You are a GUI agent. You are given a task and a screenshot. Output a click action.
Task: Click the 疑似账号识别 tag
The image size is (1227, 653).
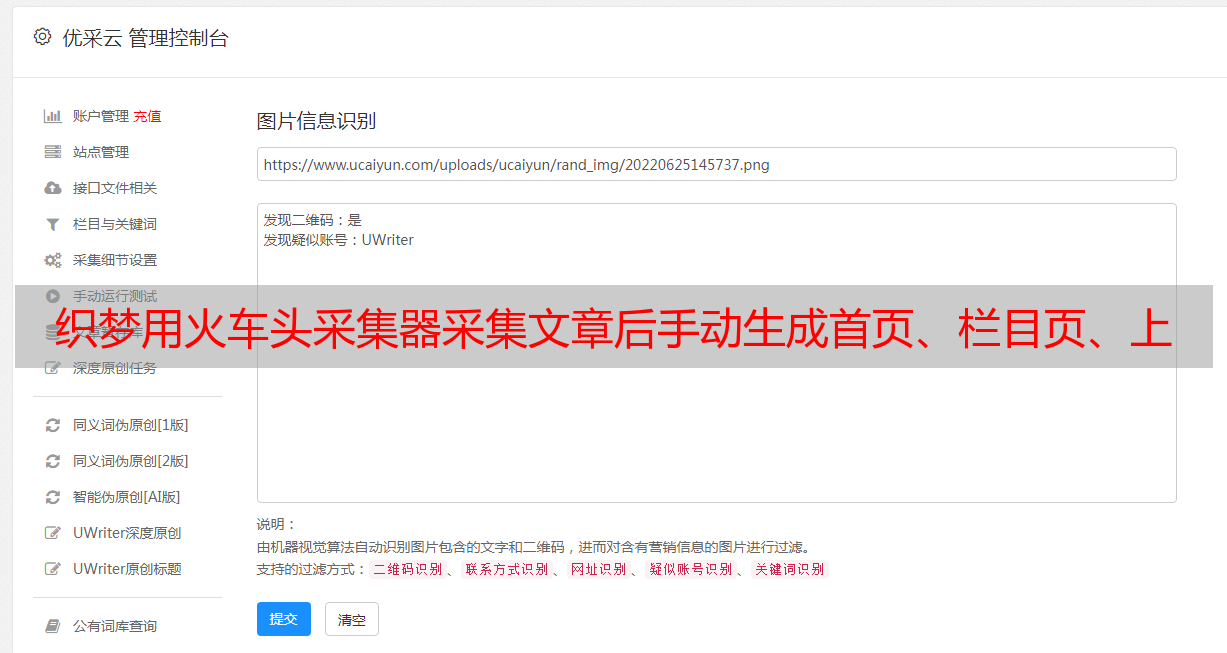690,569
